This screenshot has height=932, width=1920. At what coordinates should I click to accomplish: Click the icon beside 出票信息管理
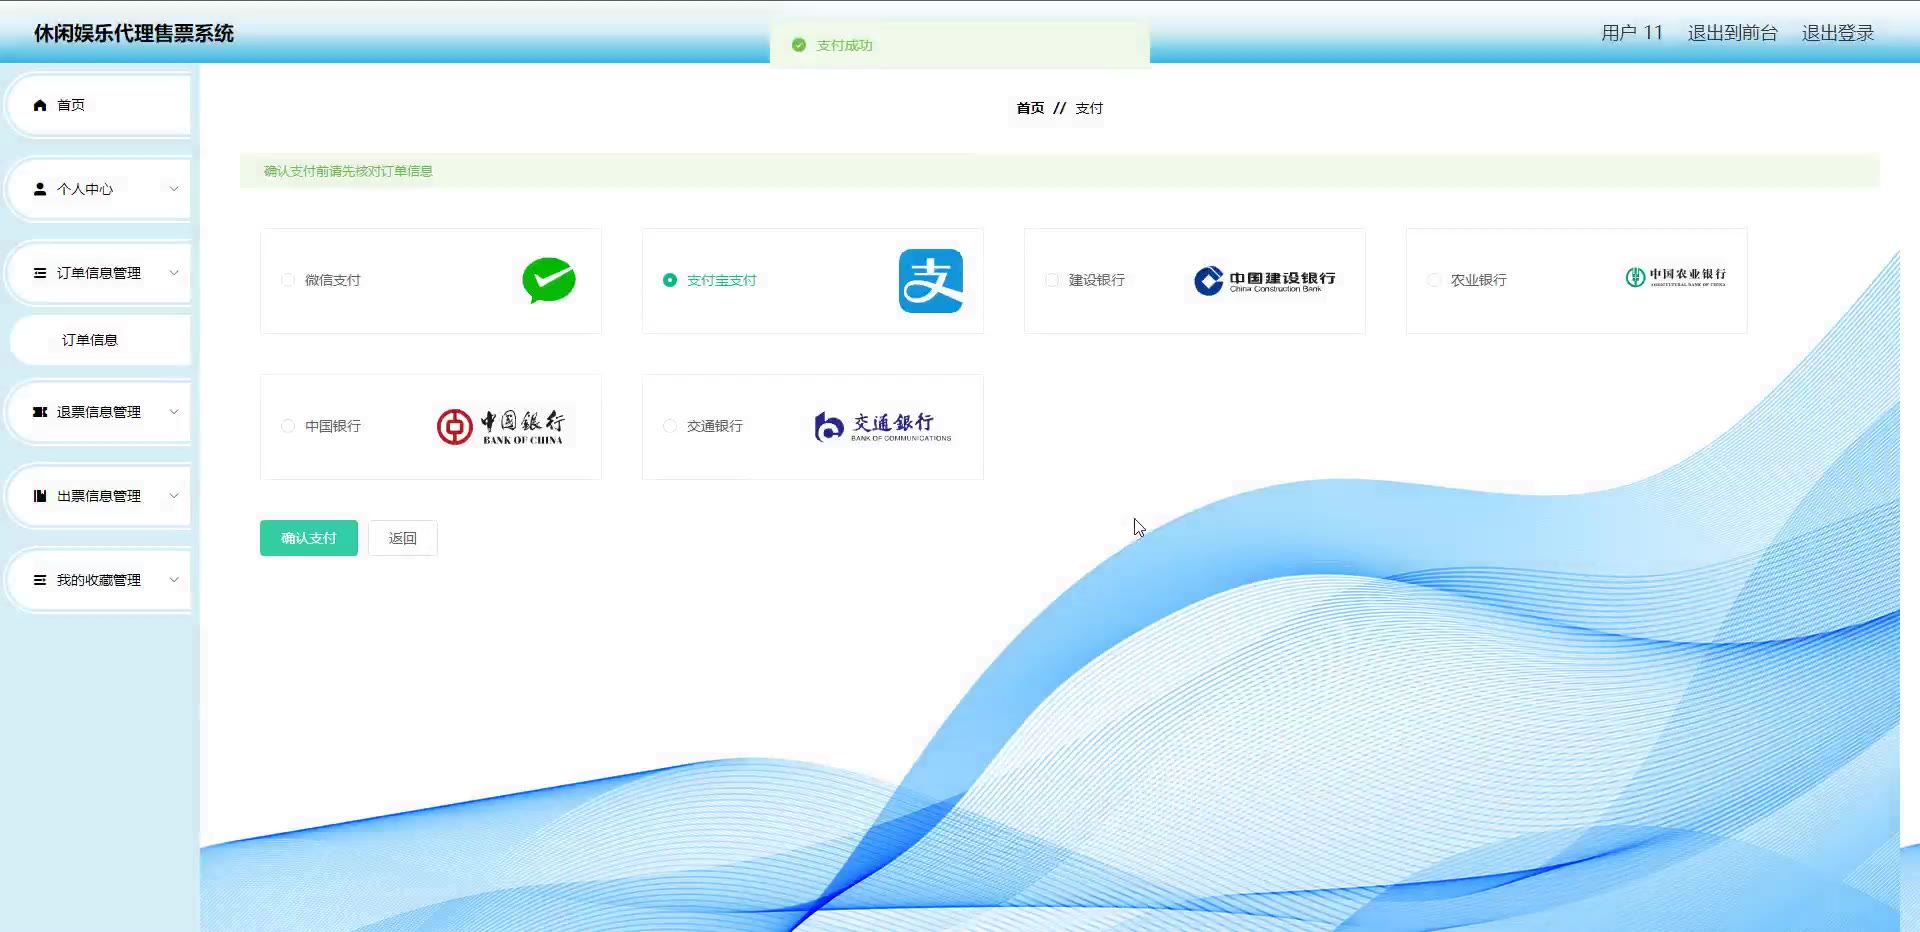point(40,496)
